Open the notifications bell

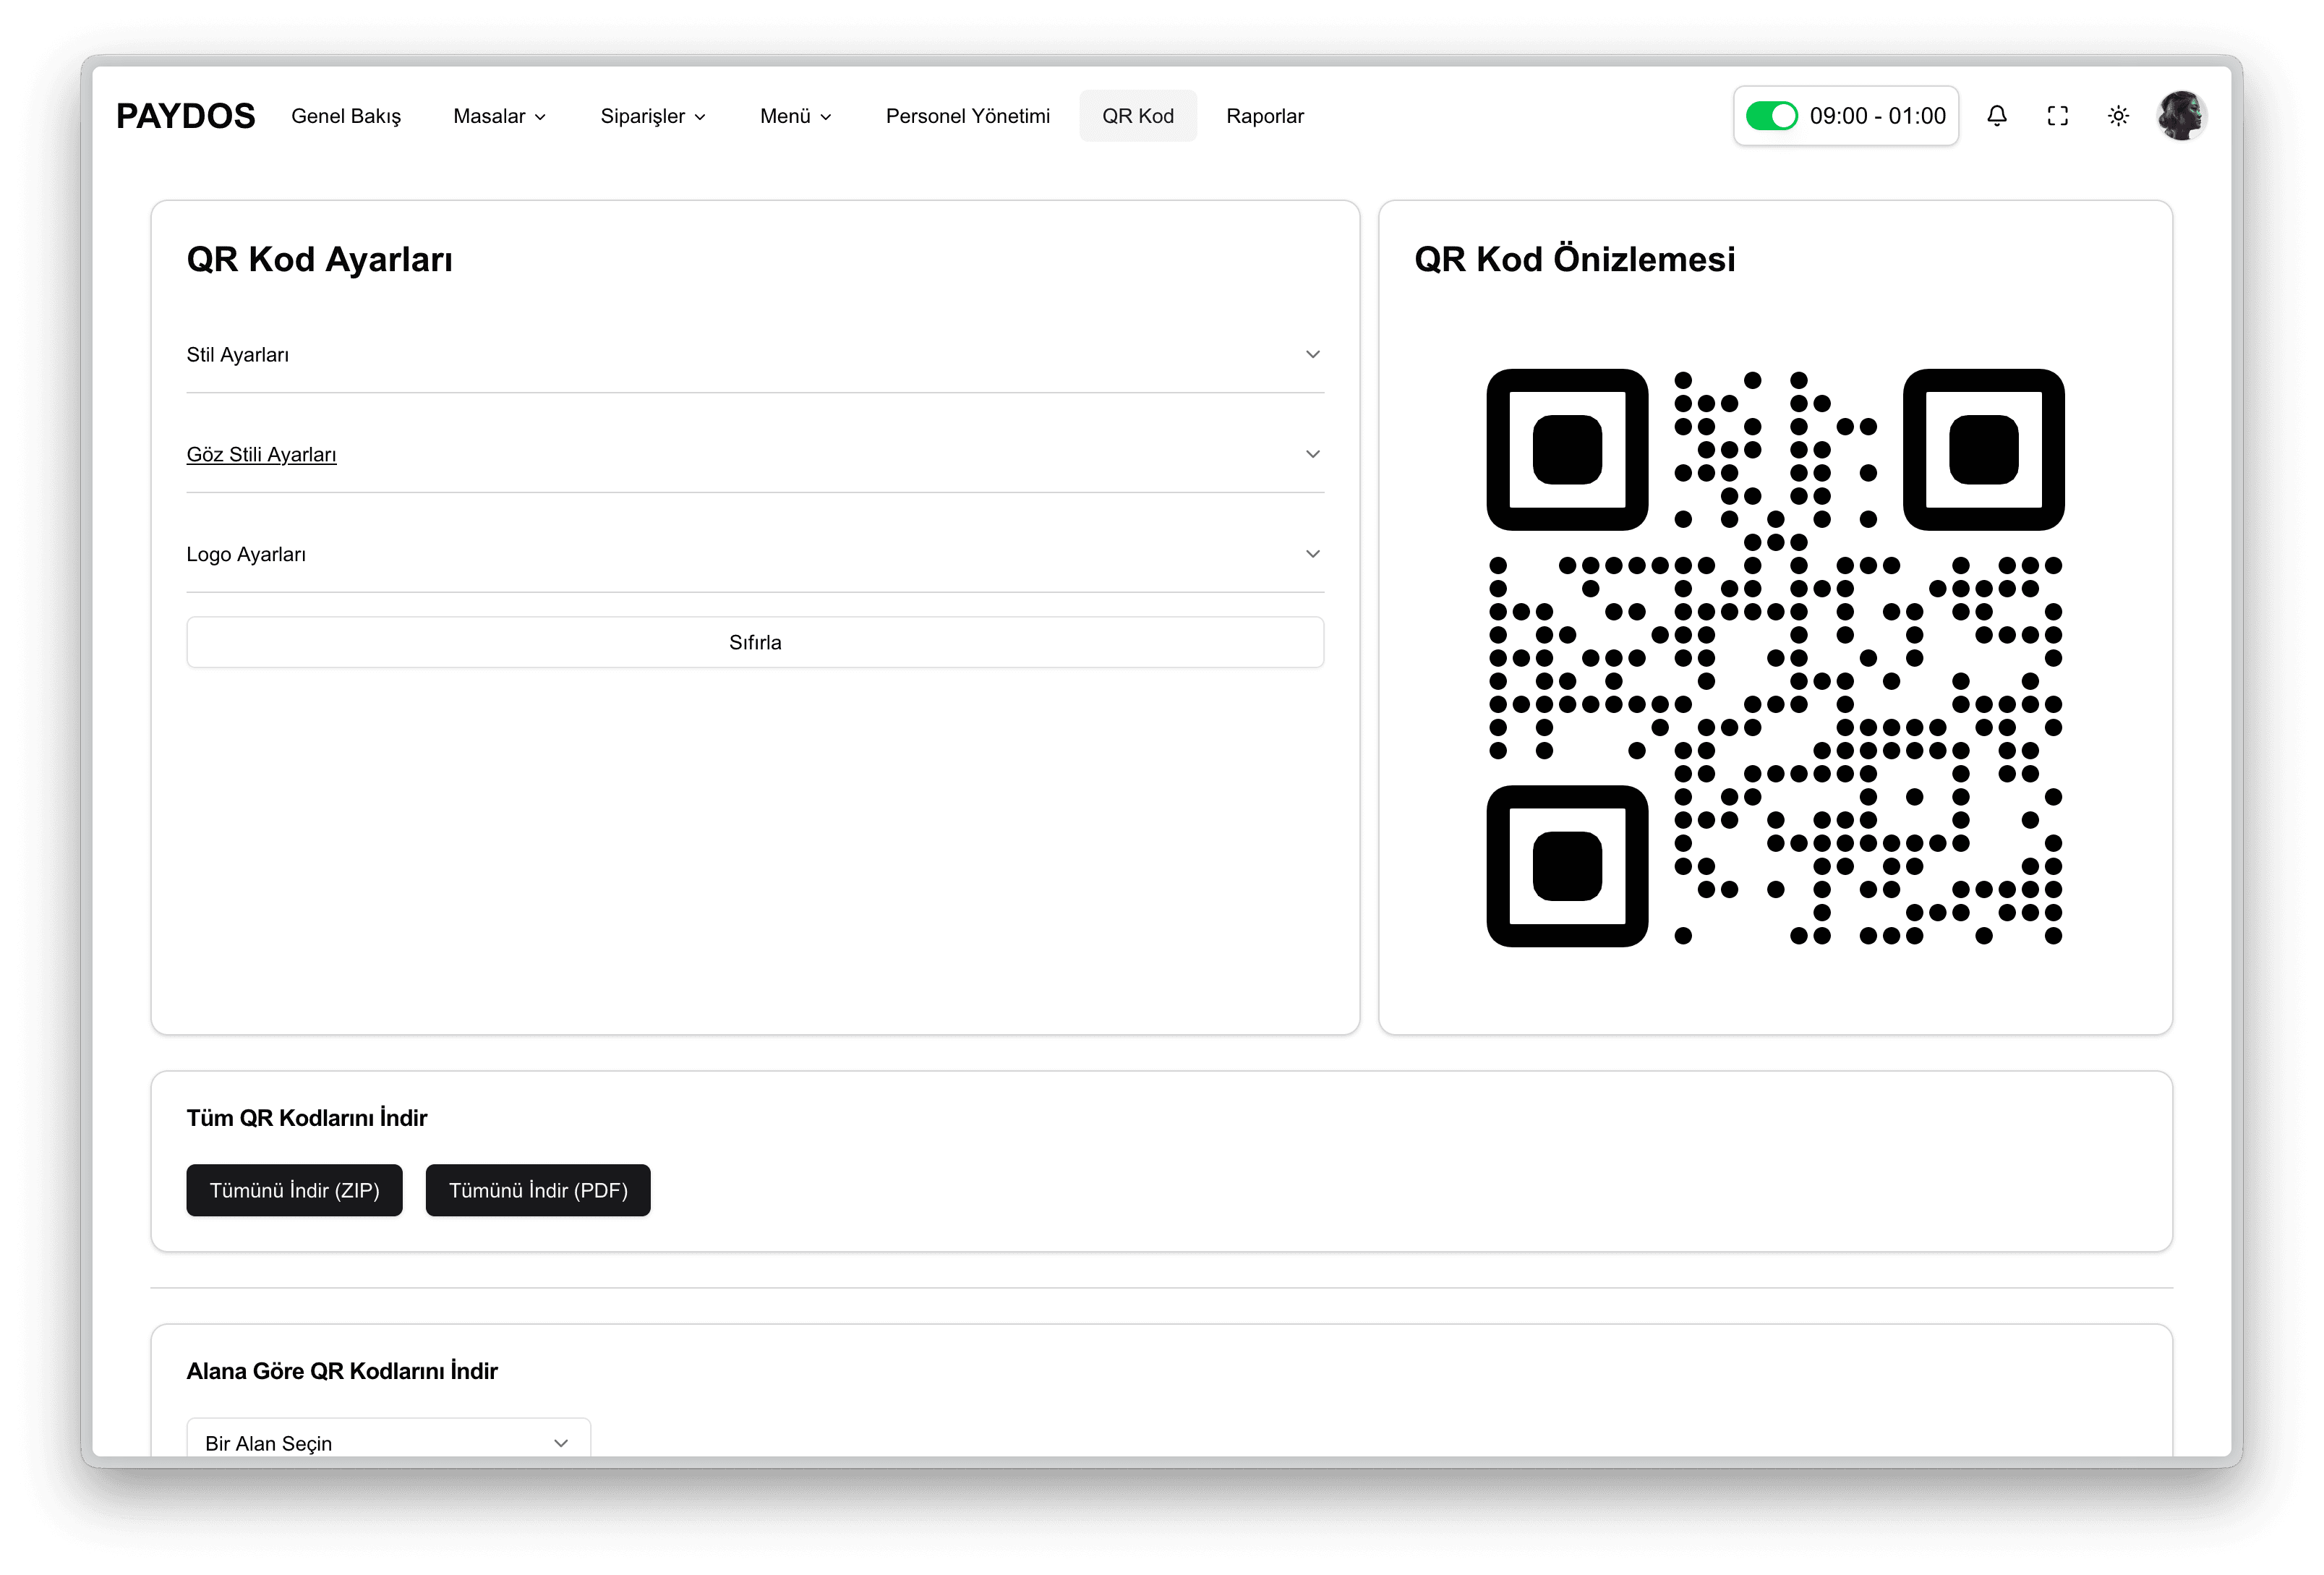click(x=1996, y=115)
